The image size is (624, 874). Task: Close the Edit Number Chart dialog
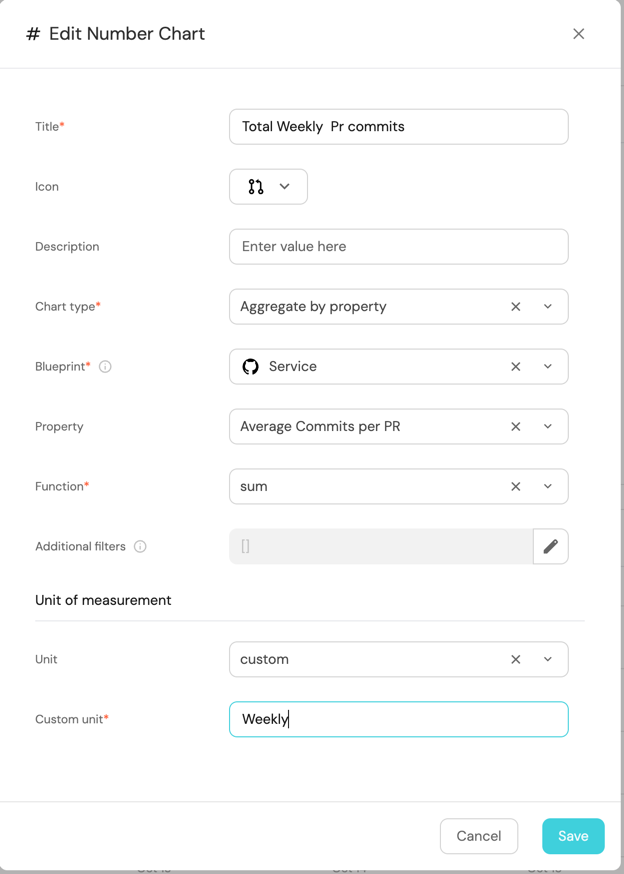pos(578,34)
